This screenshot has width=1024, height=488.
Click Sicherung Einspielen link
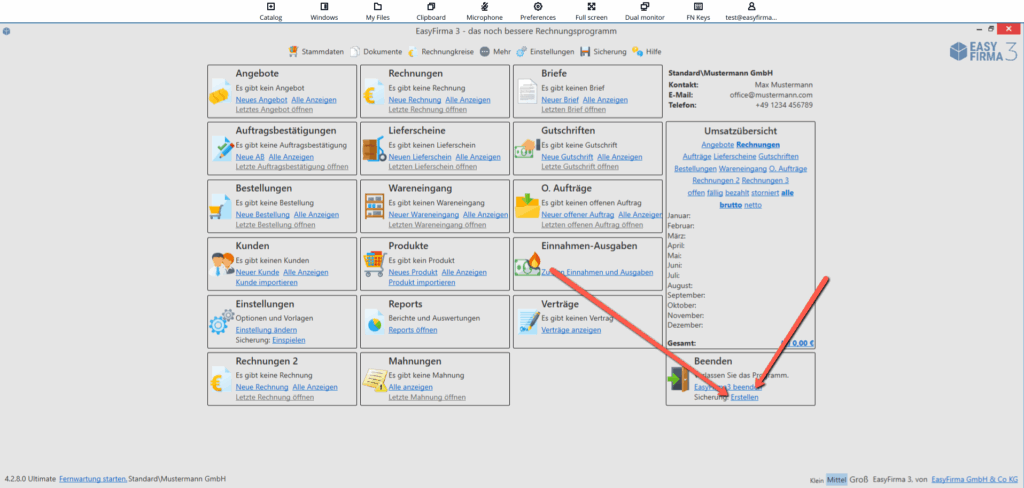tap(289, 340)
